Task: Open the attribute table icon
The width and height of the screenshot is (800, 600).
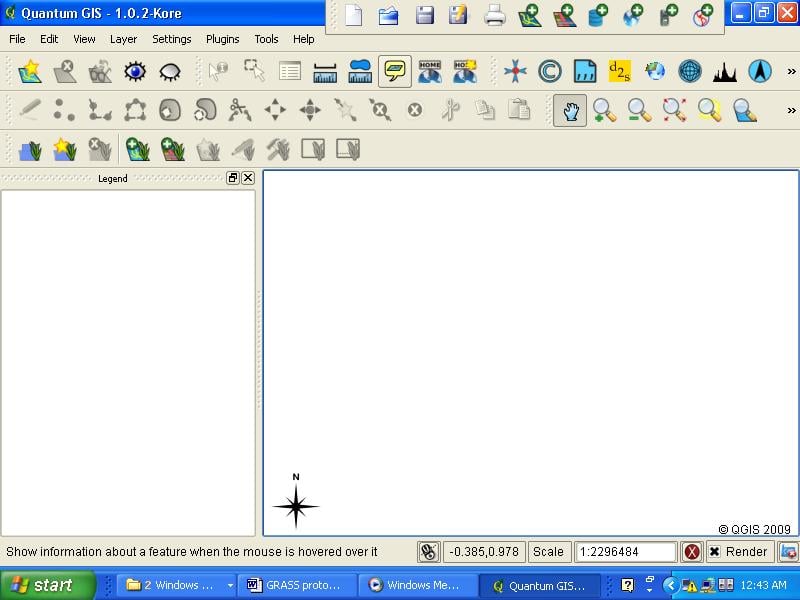Action: click(x=290, y=71)
